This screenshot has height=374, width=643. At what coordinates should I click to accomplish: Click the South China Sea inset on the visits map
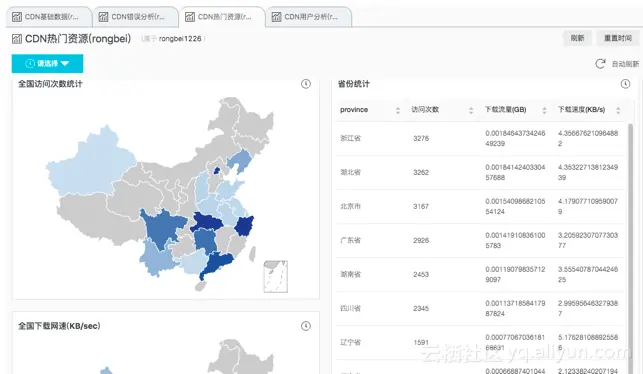click(x=276, y=276)
